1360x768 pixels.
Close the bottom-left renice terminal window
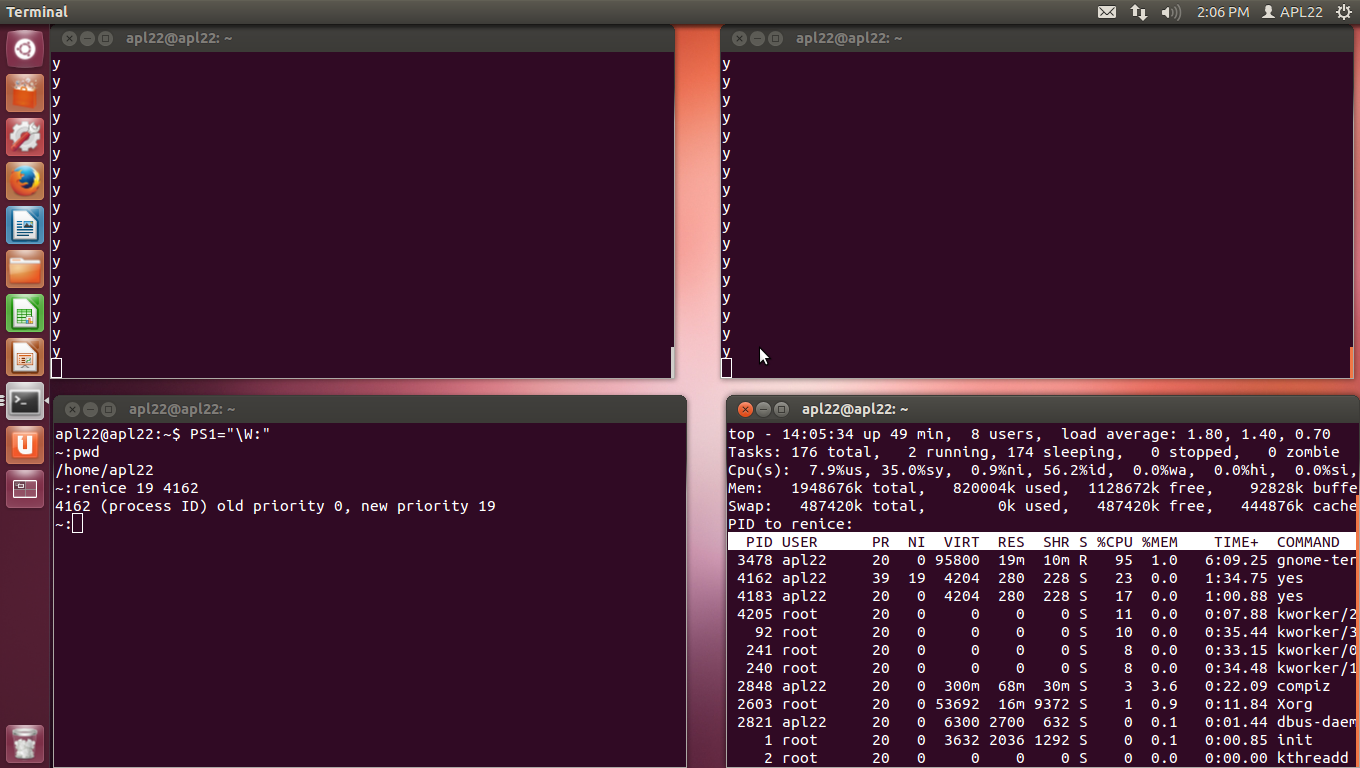[72, 409]
